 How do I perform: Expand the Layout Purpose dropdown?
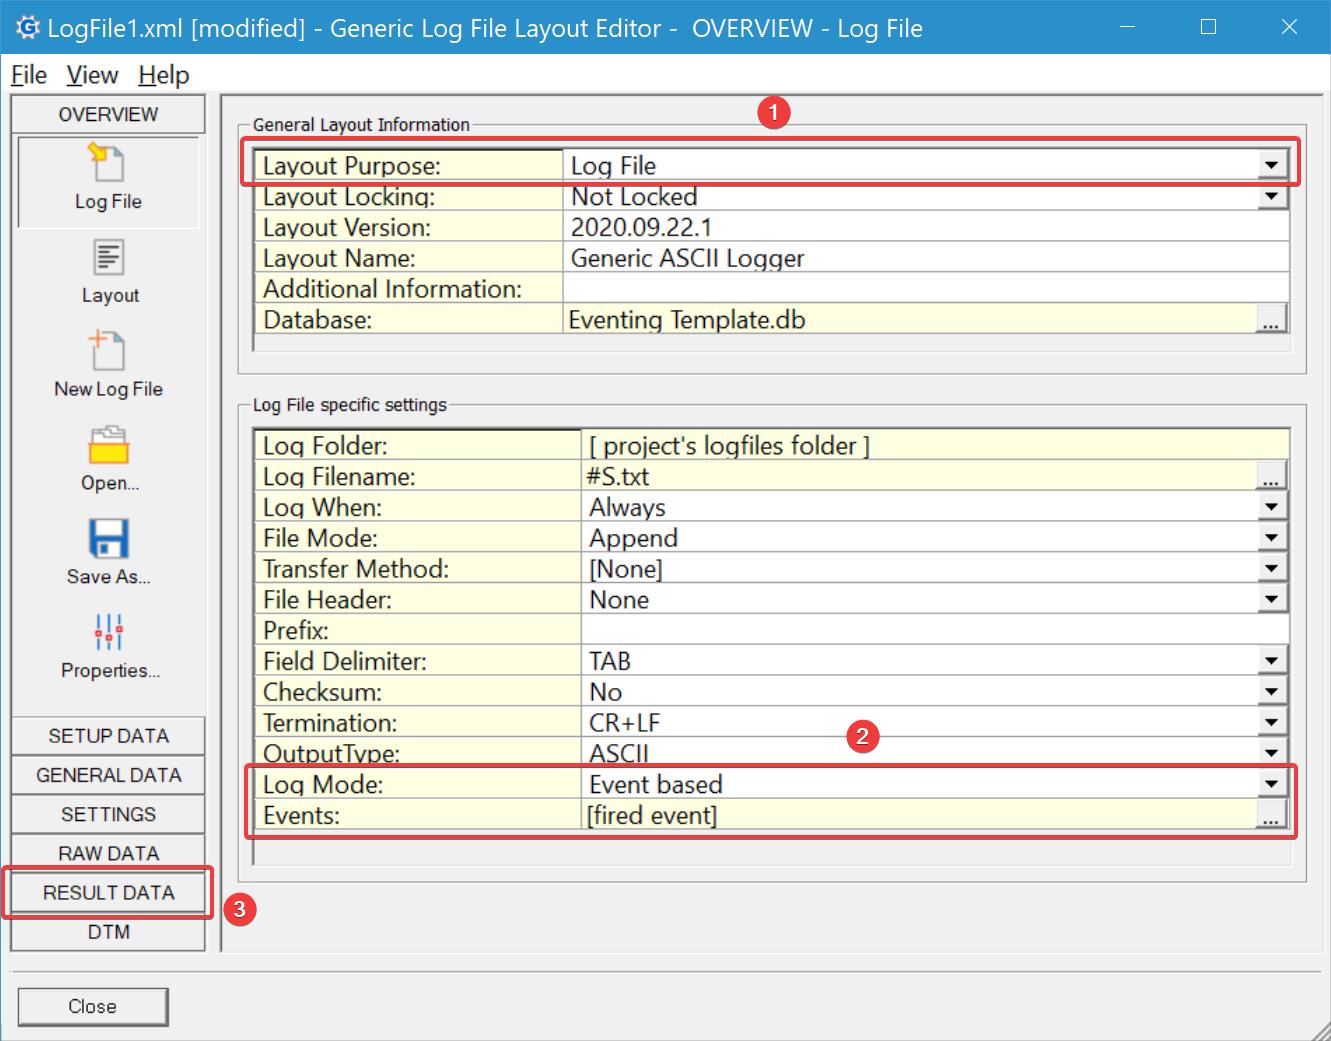point(1271,166)
